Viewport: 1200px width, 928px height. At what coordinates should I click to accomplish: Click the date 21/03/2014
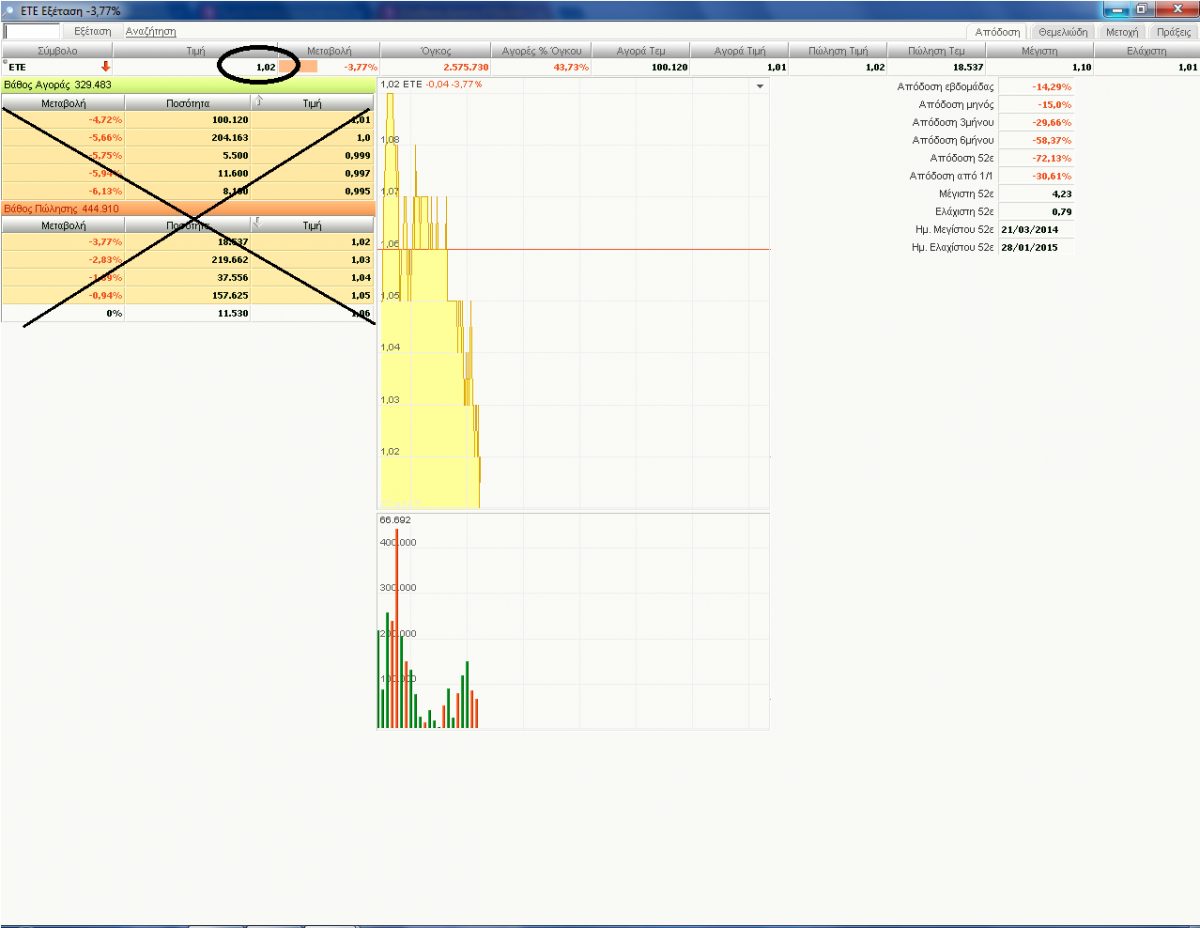click(x=1030, y=229)
